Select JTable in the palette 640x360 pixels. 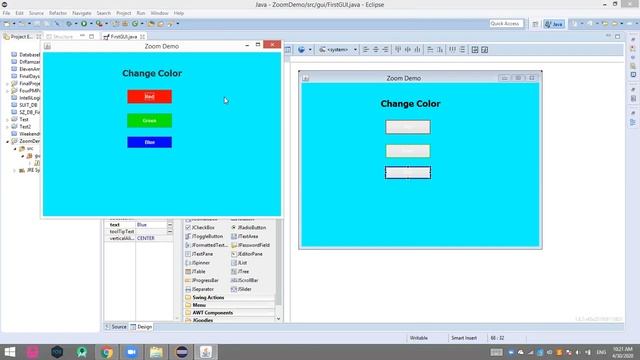pos(196,271)
